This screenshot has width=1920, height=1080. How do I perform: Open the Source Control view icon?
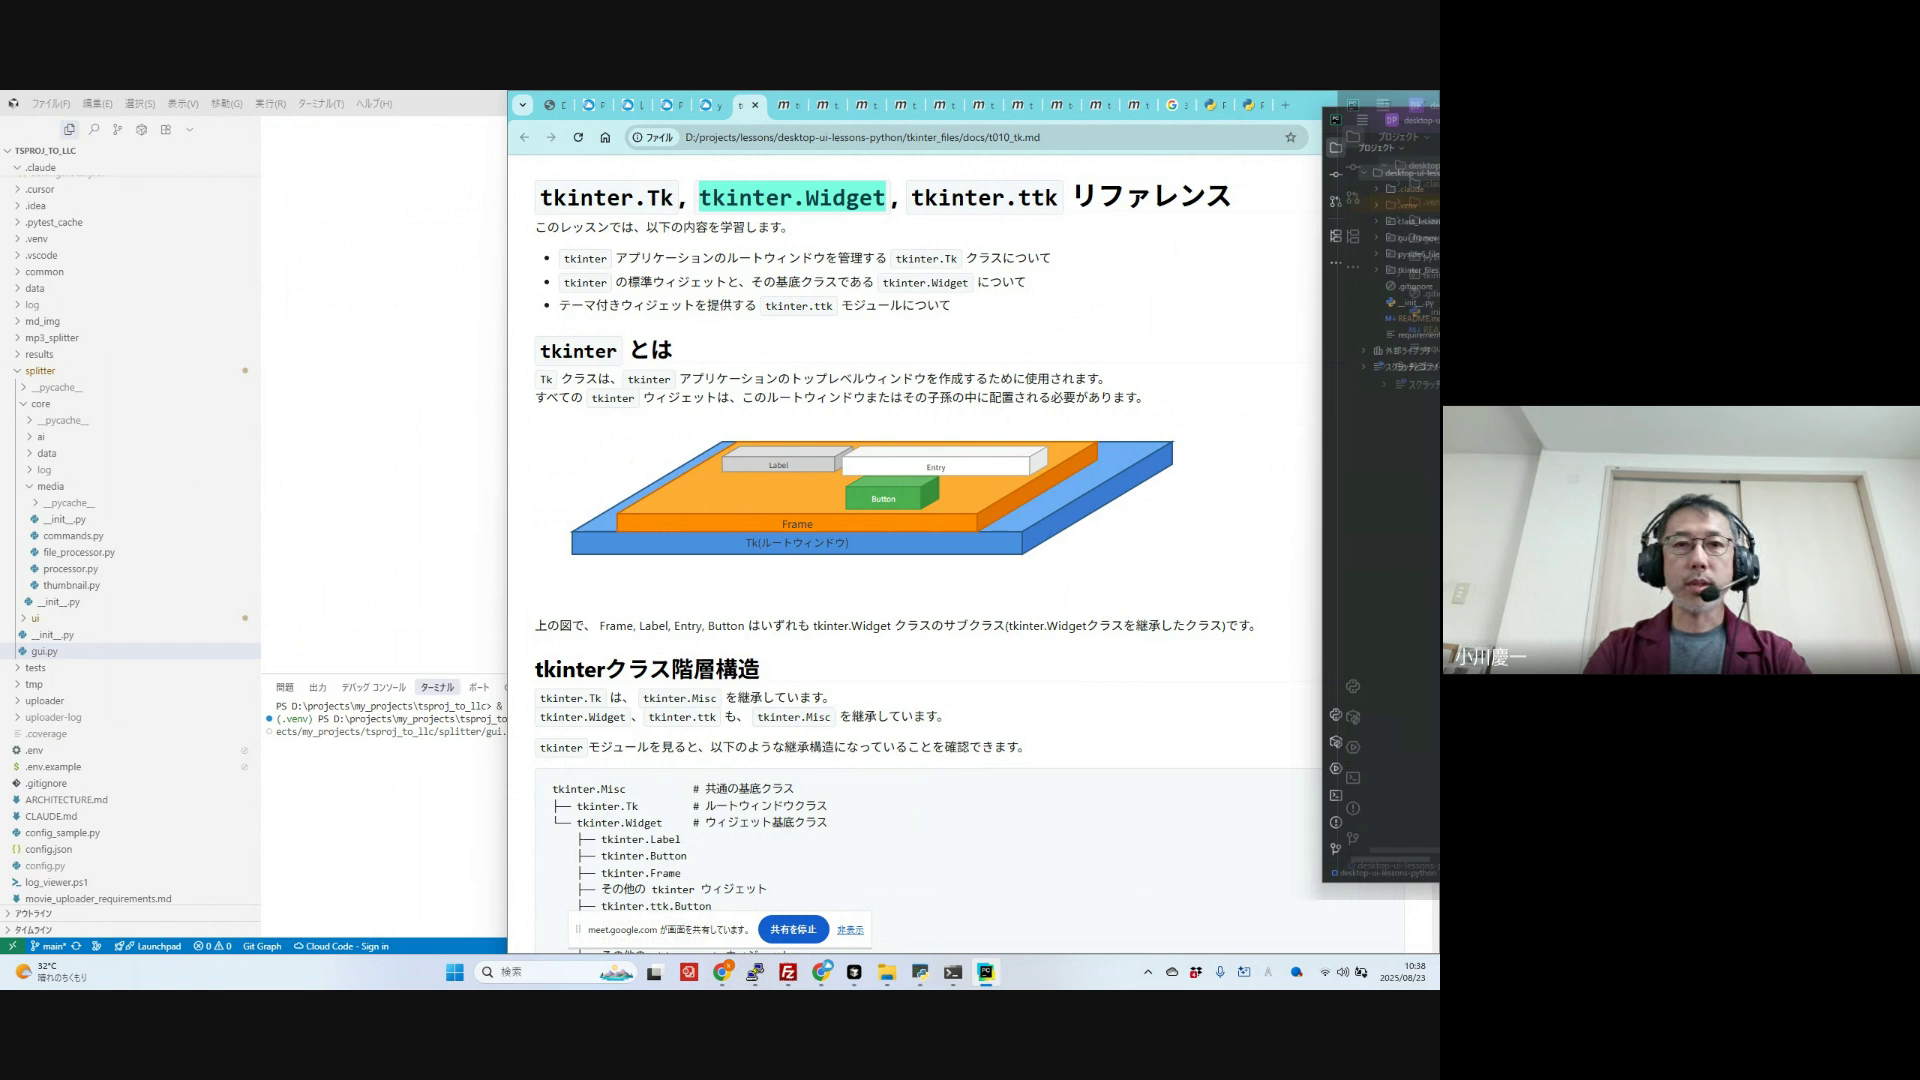tap(118, 129)
